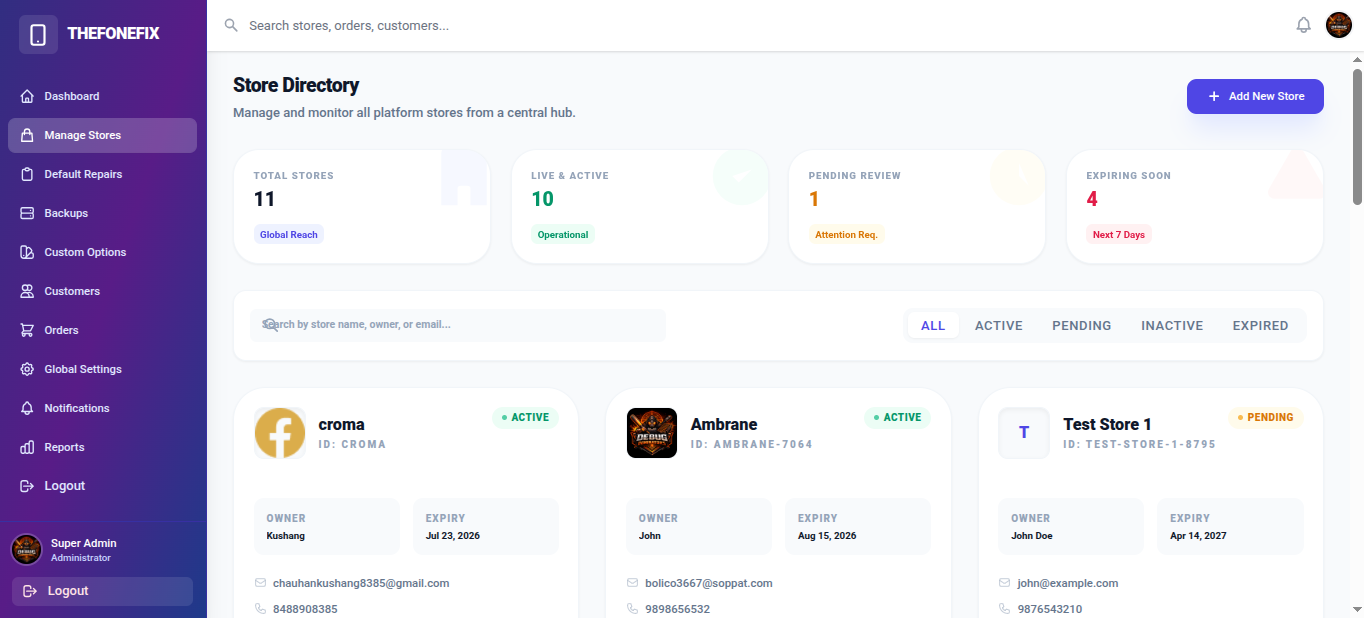Open Dashboard from the sidebar
The width and height of the screenshot is (1364, 618).
point(102,96)
